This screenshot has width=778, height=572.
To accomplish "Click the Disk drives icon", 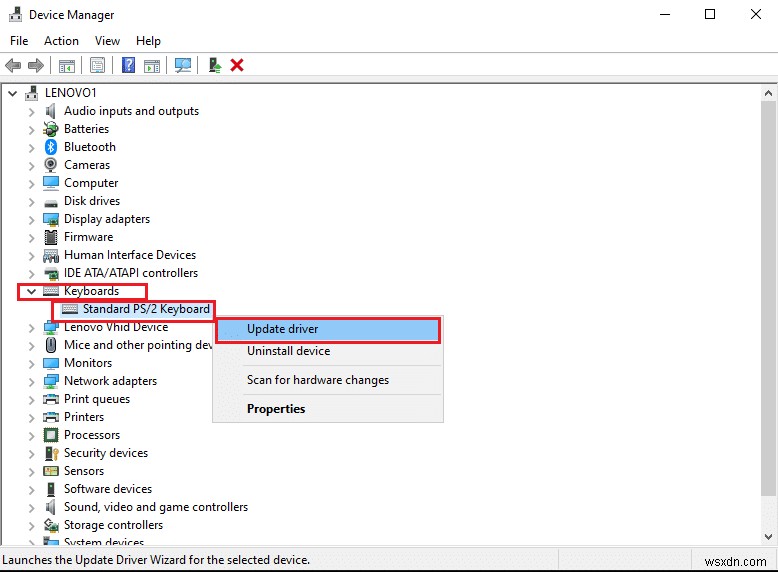I will (x=51, y=202).
